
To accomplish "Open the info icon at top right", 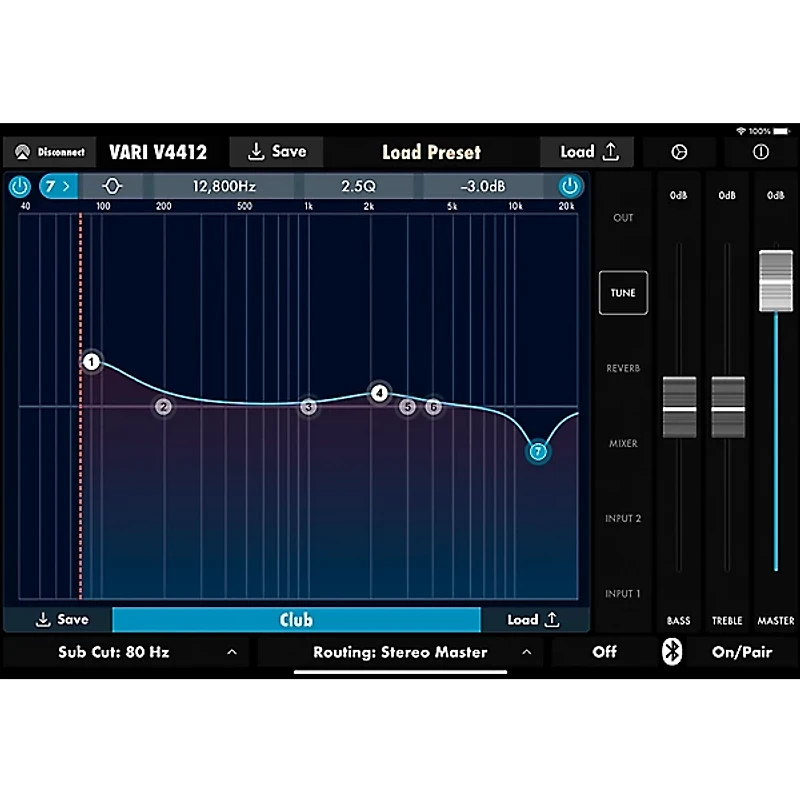I will tap(760, 152).
